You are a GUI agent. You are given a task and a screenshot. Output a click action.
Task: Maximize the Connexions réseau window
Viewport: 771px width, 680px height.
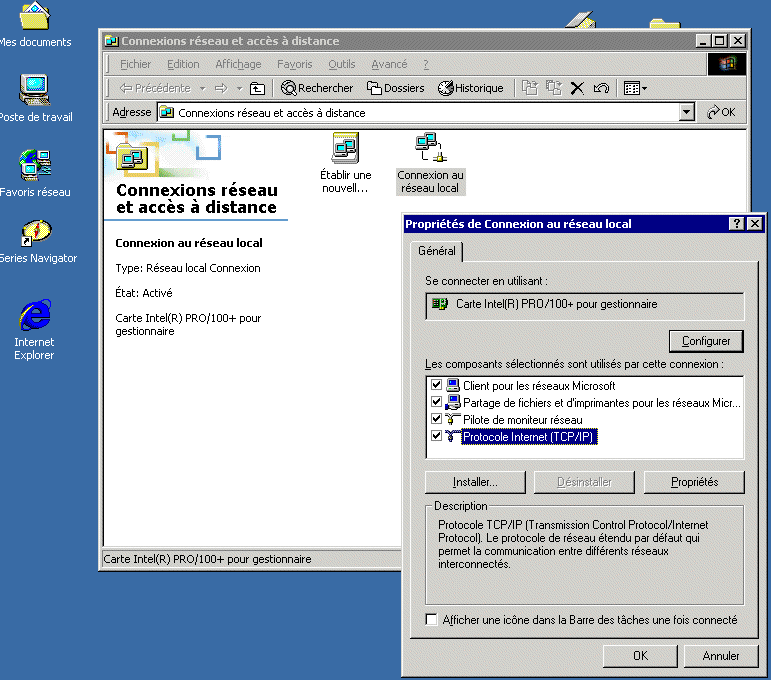coord(720,41)
